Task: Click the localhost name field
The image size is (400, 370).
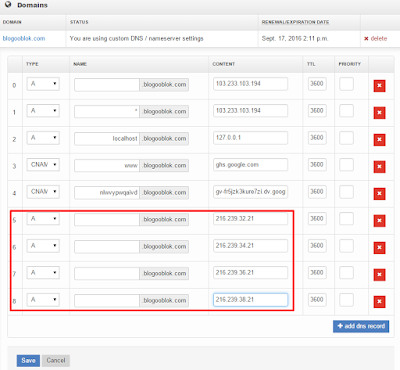Action: (107, 139)
